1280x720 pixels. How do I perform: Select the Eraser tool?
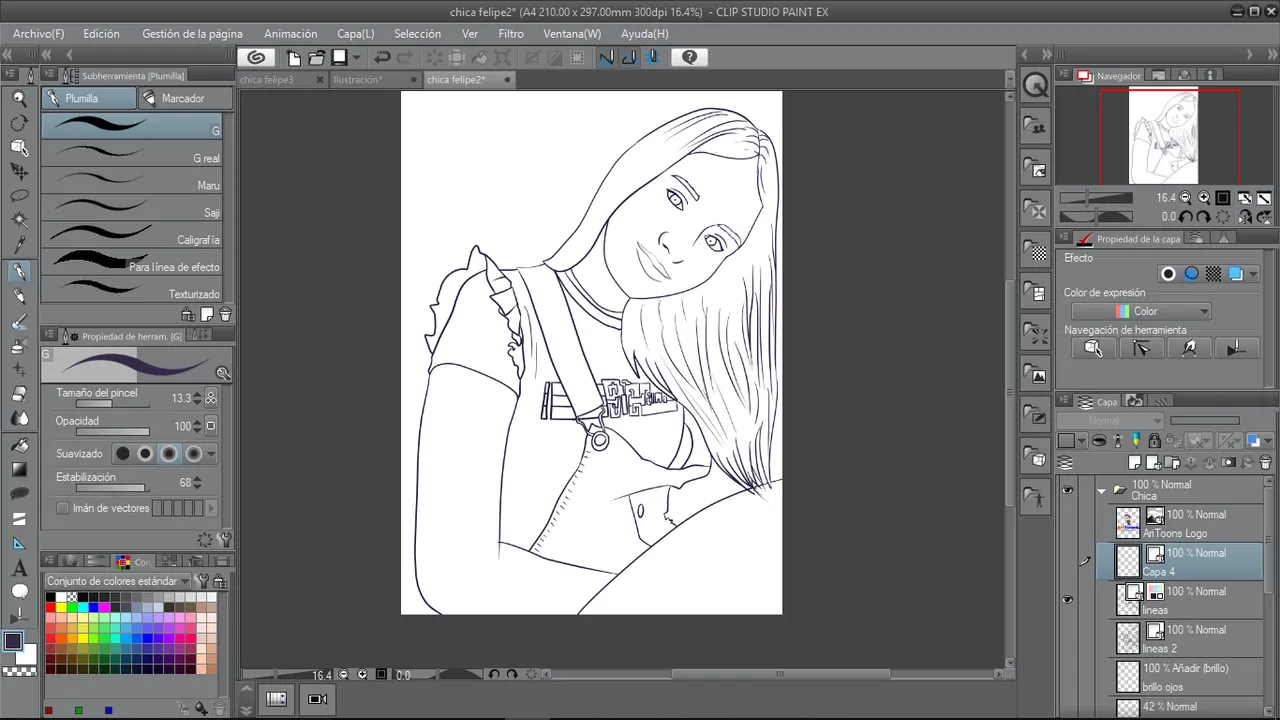pyautogui.click(x=19, y=394)
